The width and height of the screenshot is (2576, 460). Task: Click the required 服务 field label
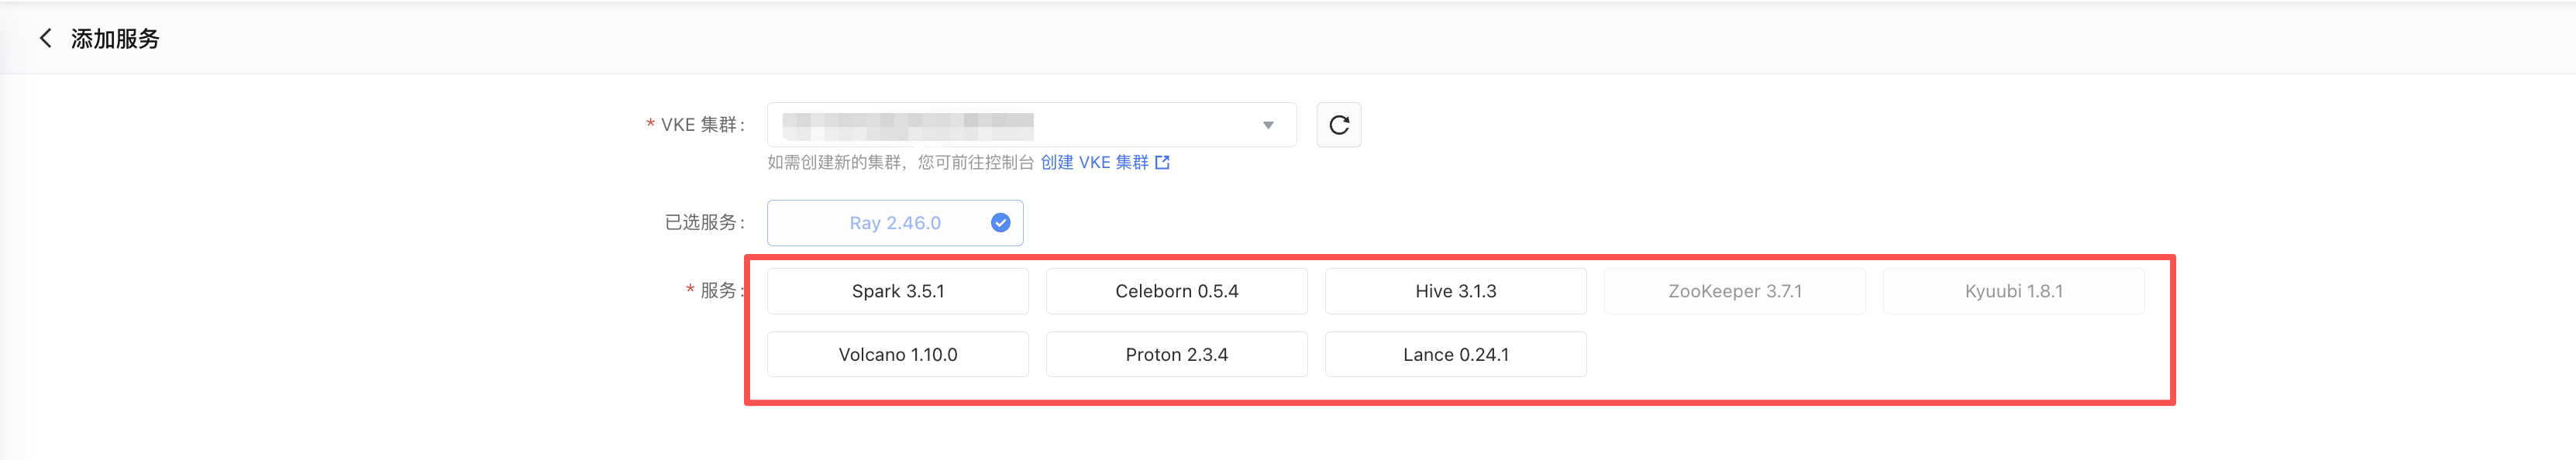(718, 291)
